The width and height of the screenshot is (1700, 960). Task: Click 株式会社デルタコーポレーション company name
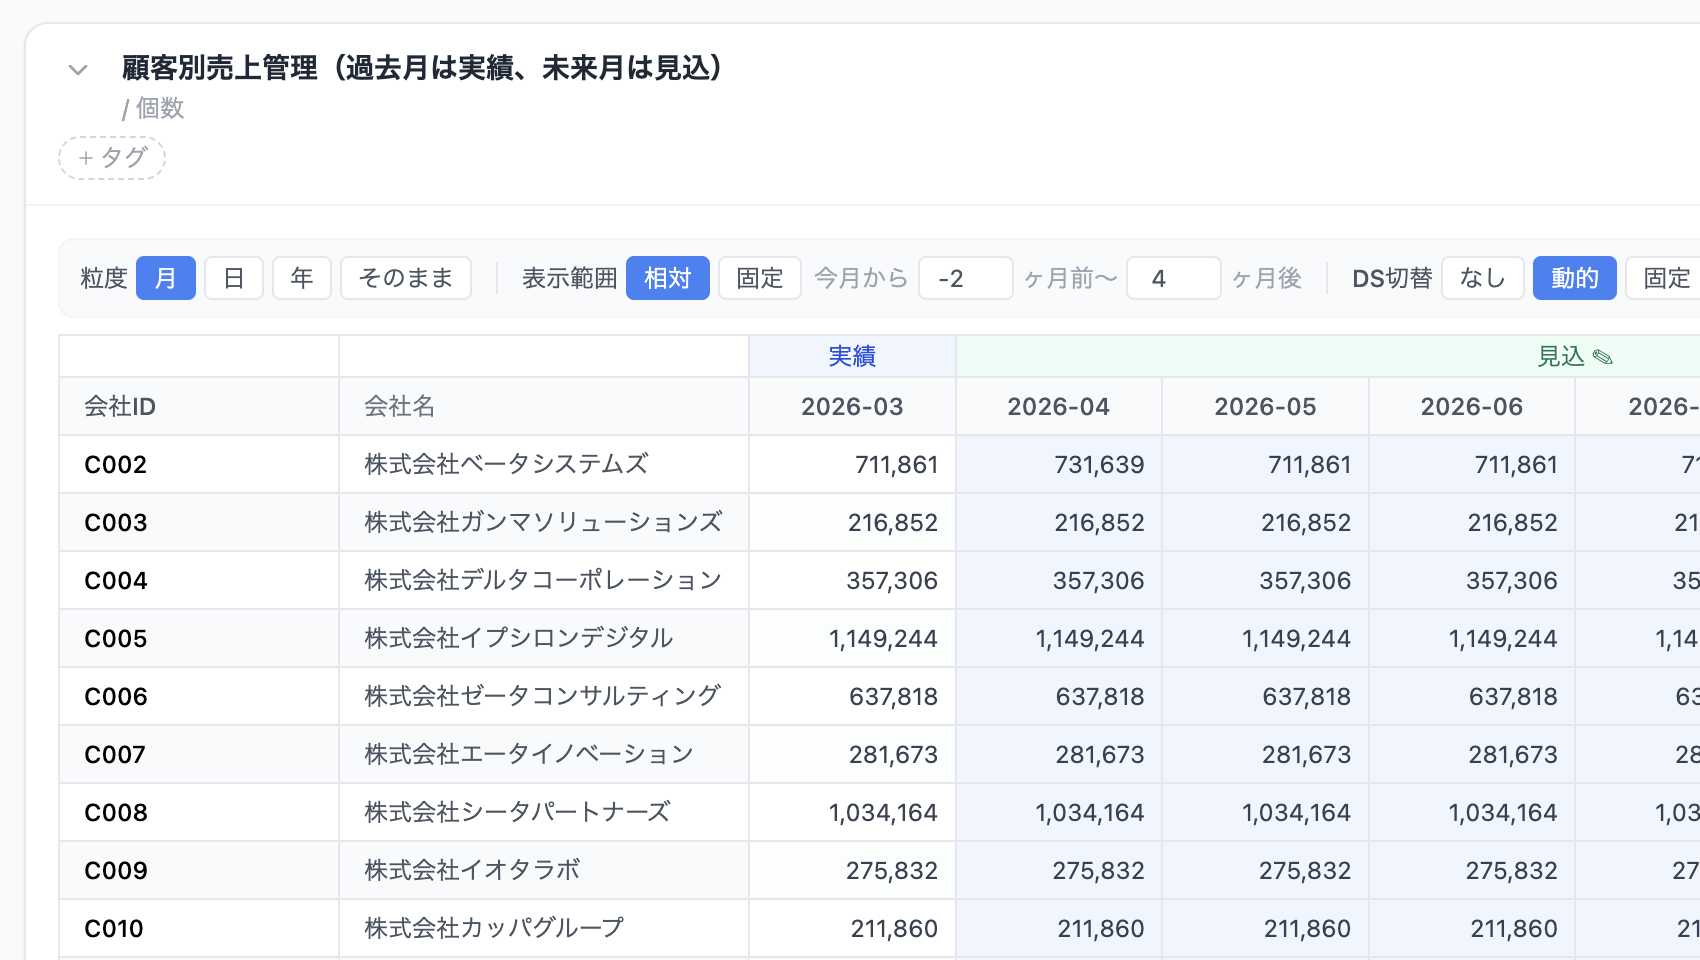tap(543, 580)
